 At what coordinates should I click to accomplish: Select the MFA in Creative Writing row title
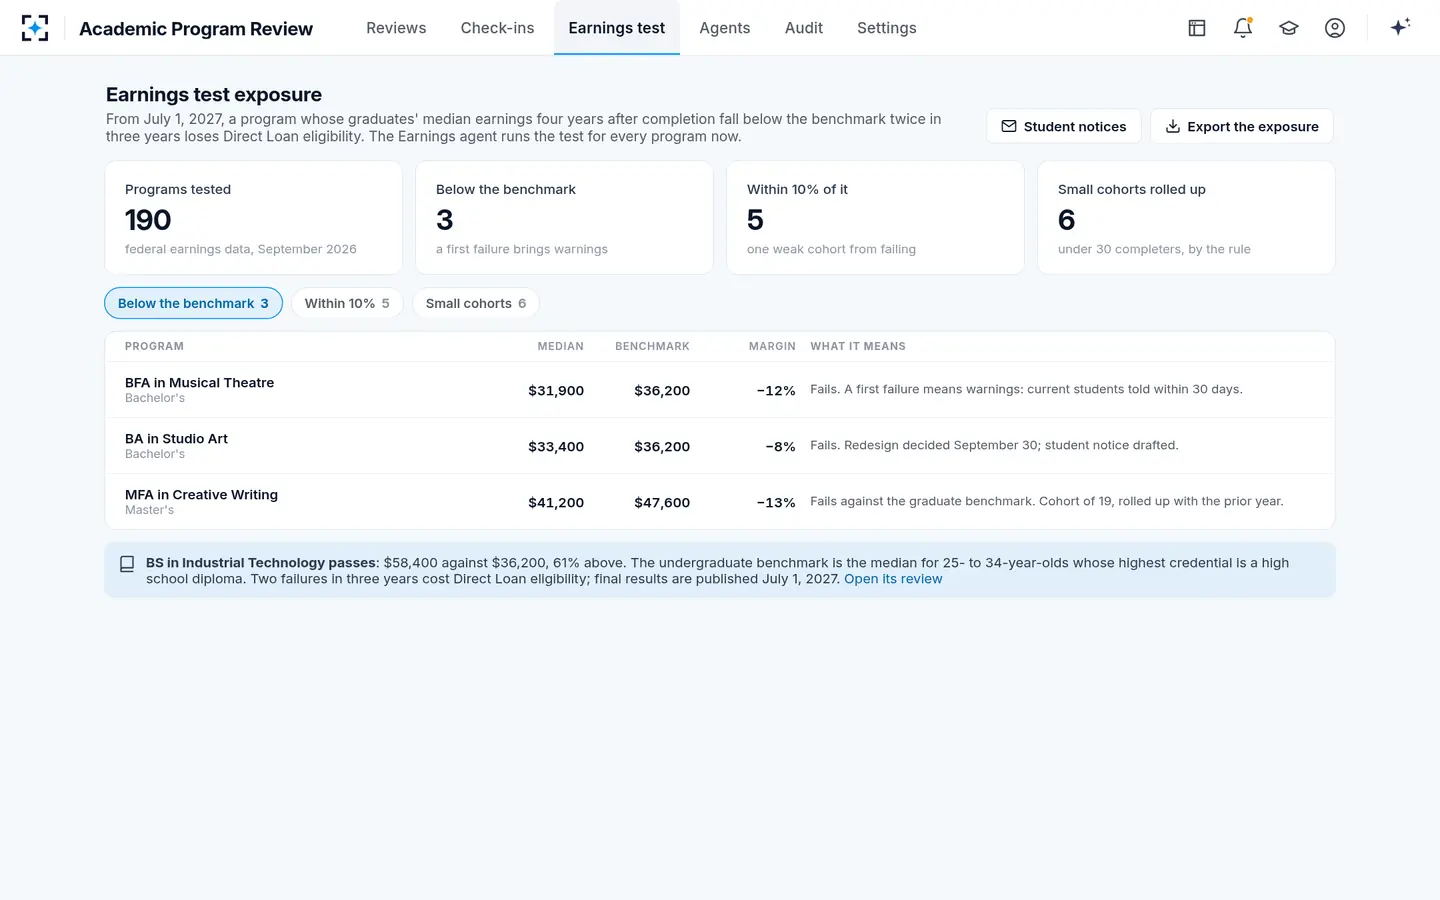tap(201, 495)
